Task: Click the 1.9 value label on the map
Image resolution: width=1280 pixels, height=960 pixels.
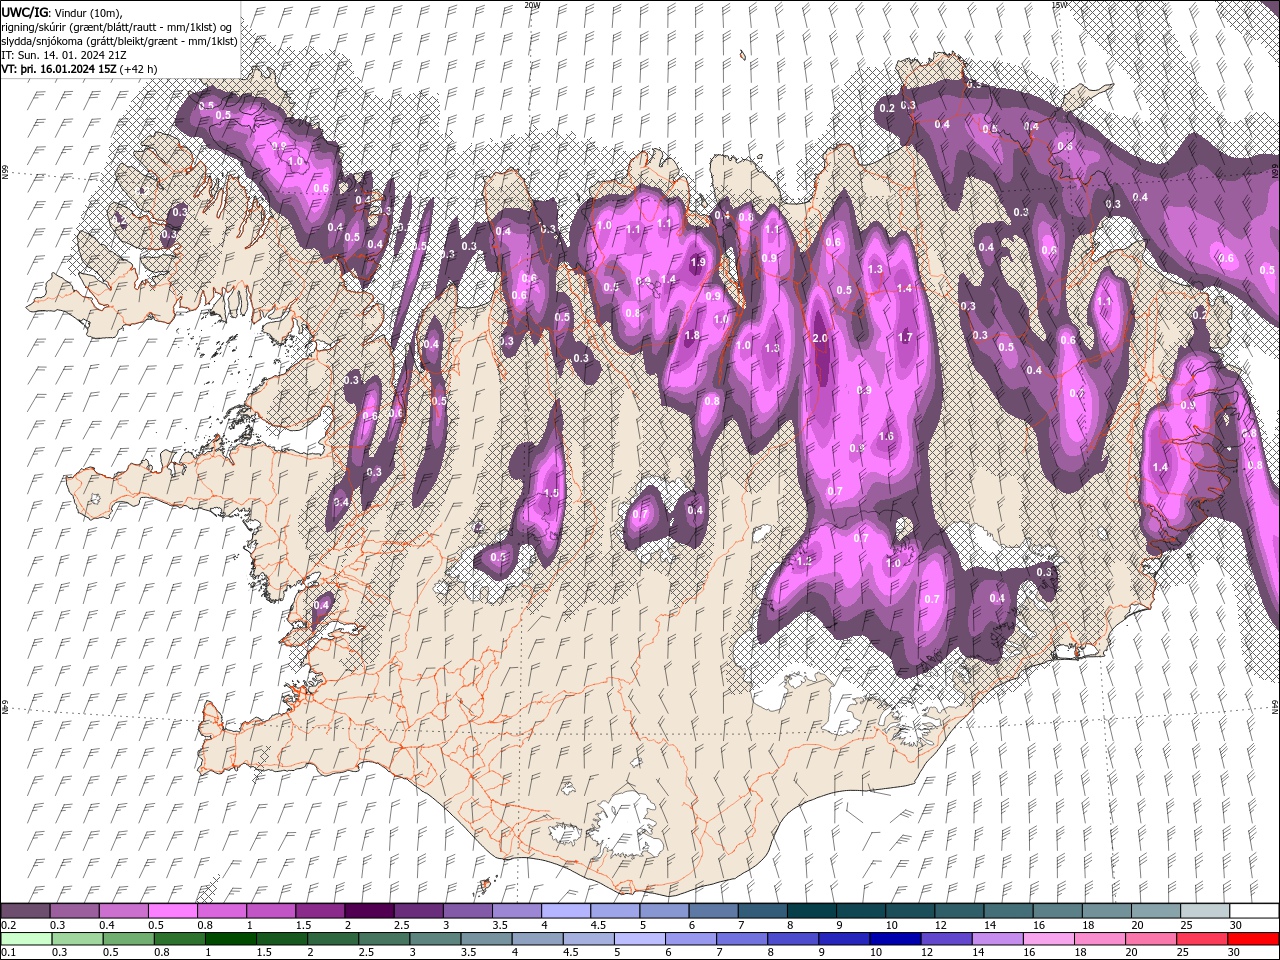Action: (x=698, y=262)
